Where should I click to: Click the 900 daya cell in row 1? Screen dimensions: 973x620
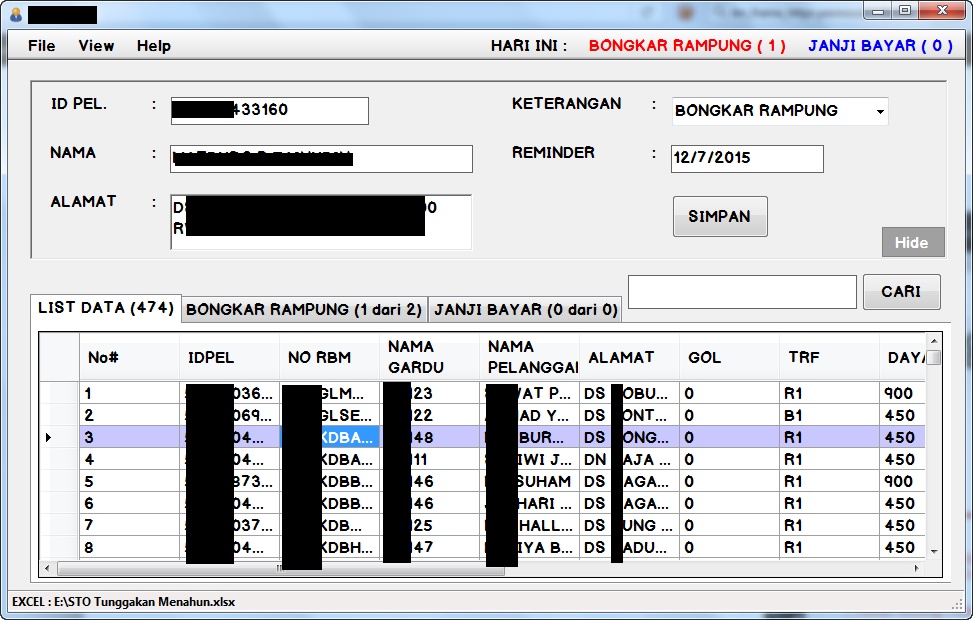(902, 393)
